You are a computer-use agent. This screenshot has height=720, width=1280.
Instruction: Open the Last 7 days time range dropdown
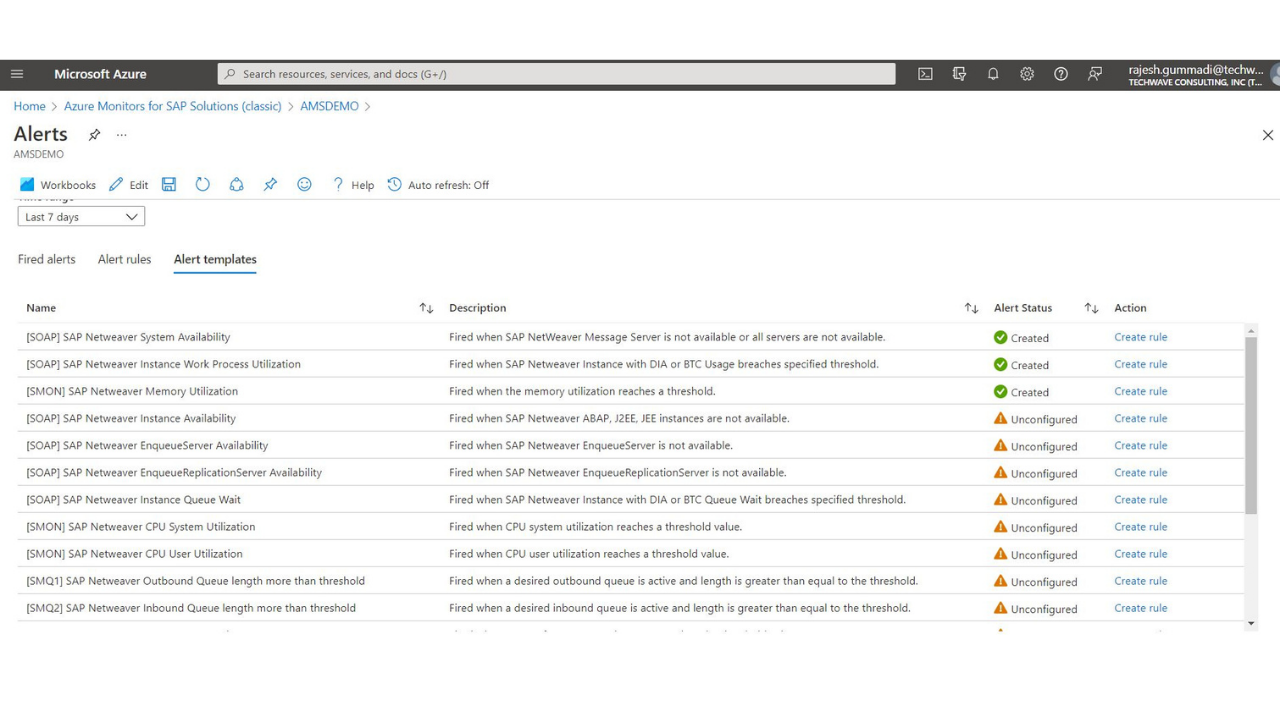(x=81, y=217)
